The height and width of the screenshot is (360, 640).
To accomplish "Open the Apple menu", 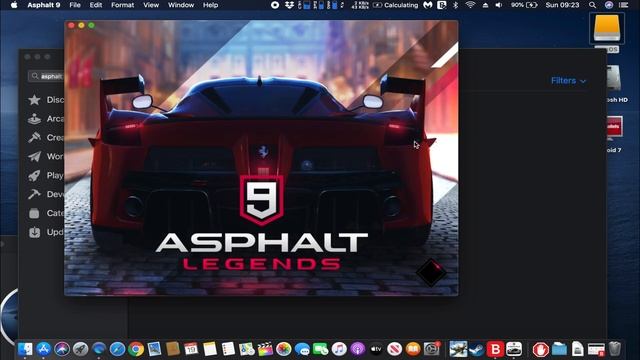I will coord(14,5).
